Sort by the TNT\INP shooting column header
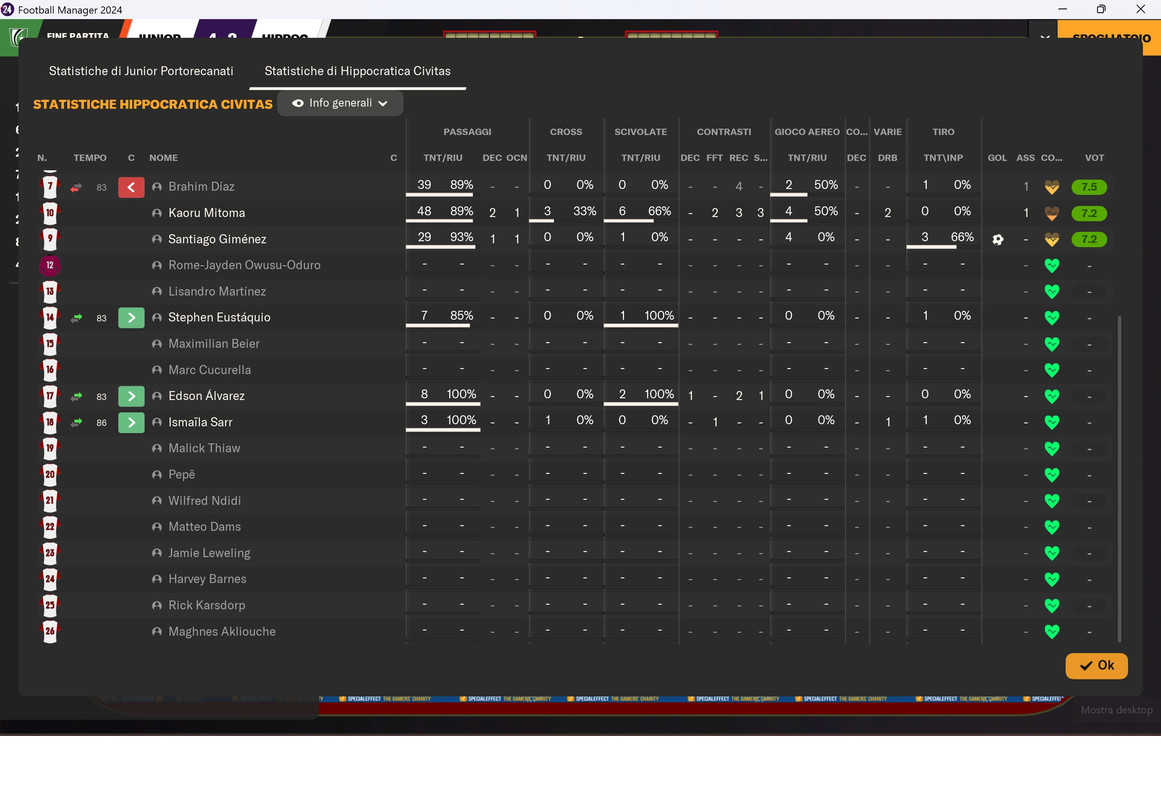1161x800 pixels. [x=943, y=158]
